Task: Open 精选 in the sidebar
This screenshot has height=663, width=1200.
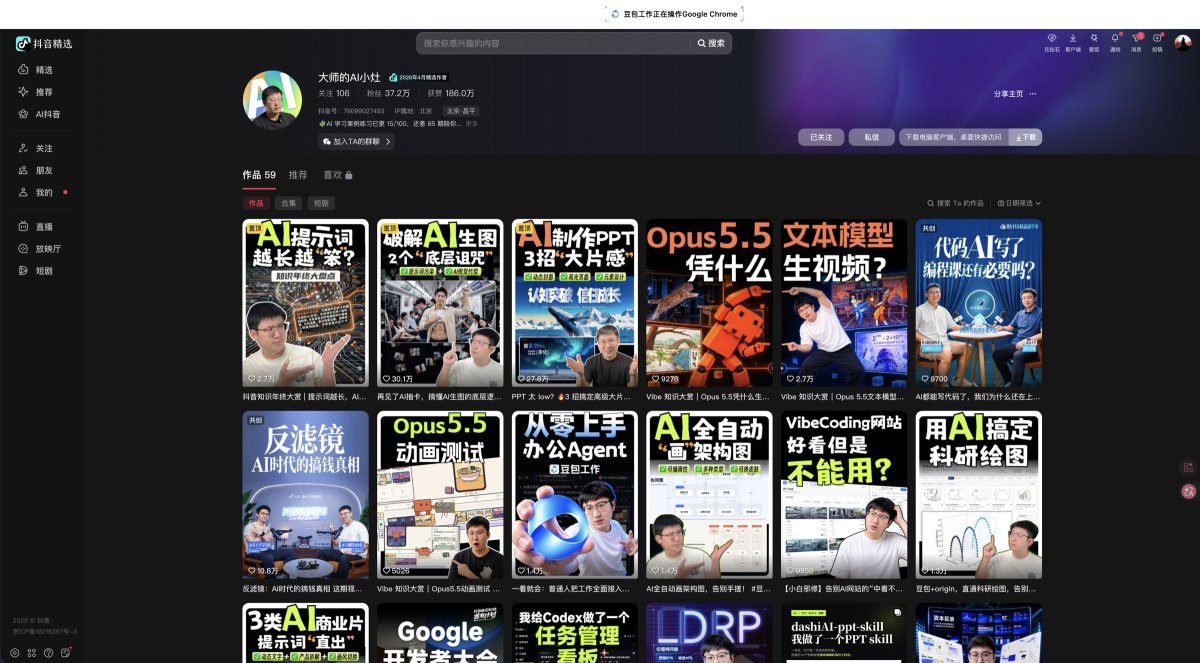Action: [x=36, y=70]
